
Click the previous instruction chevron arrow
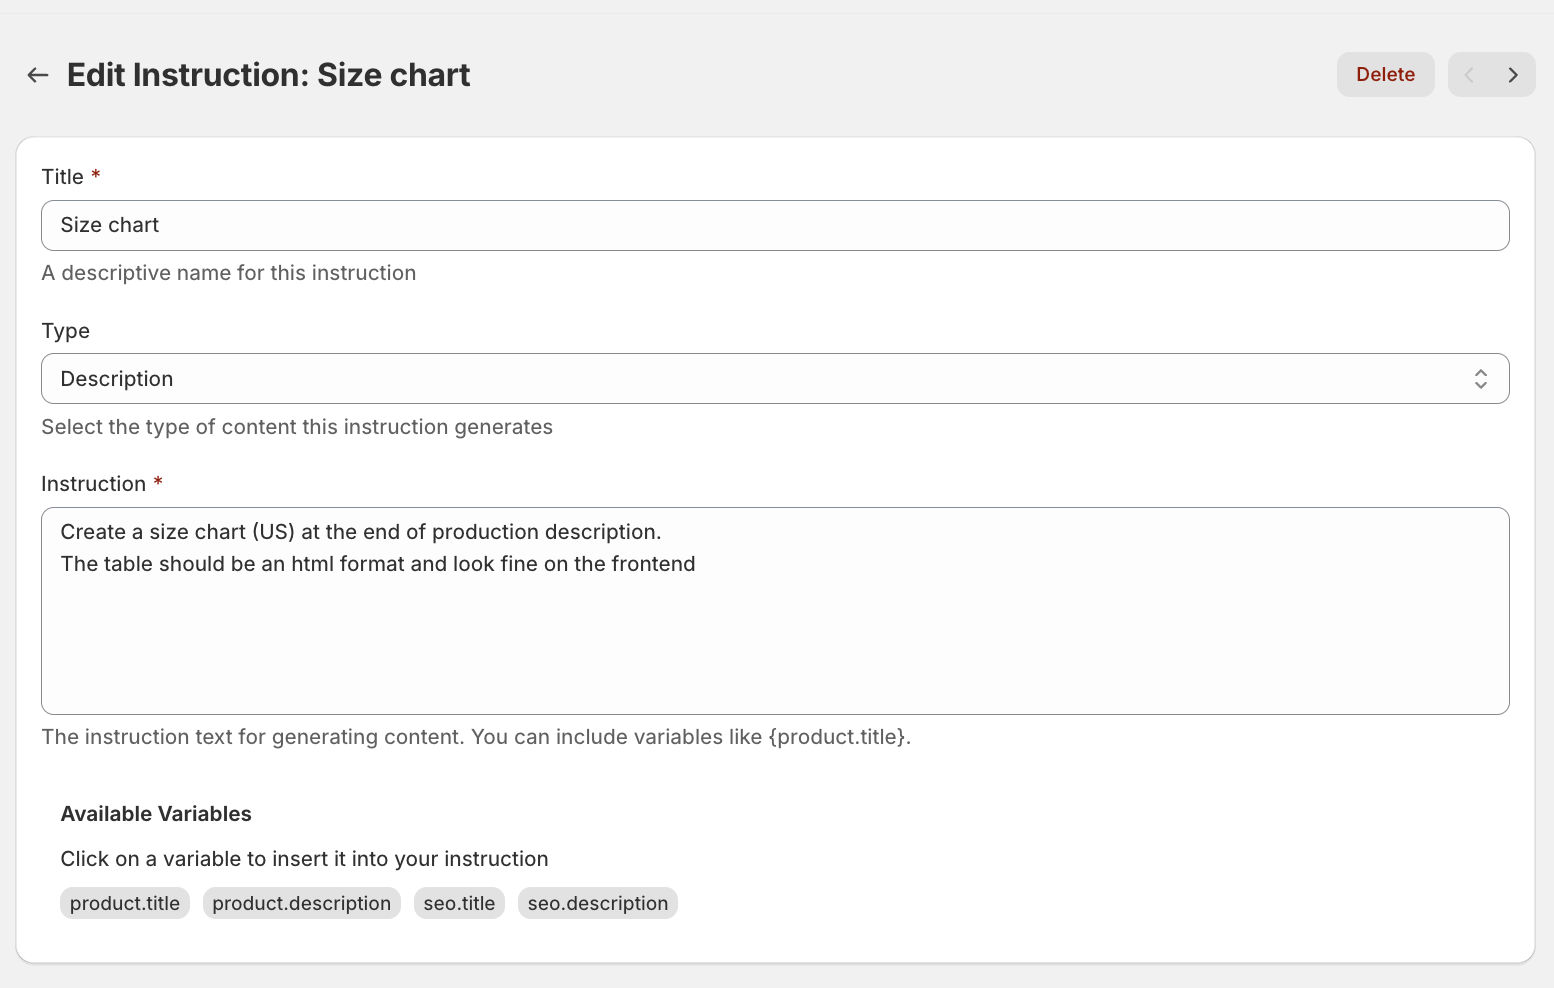click(x=1469, y=75)
